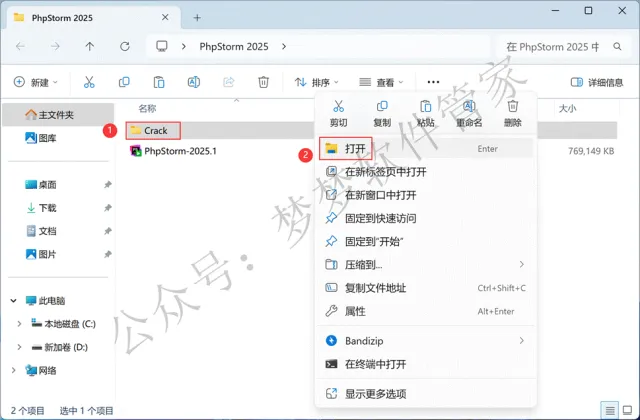Go back with the left arrow

(20, 47)
